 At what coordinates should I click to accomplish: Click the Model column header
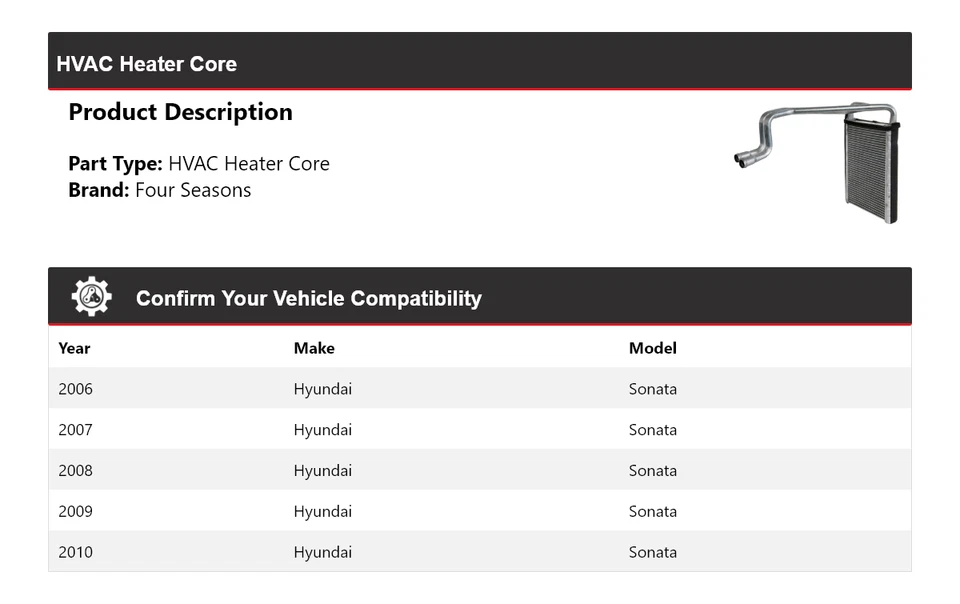point(652,348)
